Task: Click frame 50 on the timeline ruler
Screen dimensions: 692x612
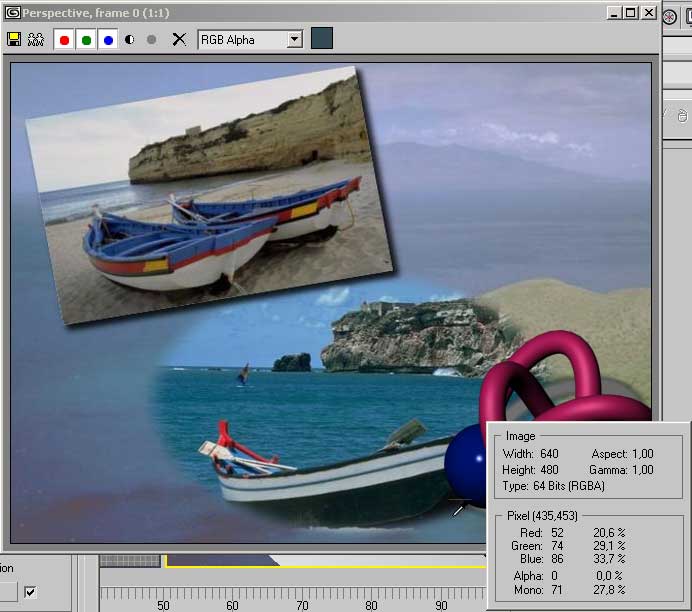Action: pyautogui.click(x=162, y=604)
